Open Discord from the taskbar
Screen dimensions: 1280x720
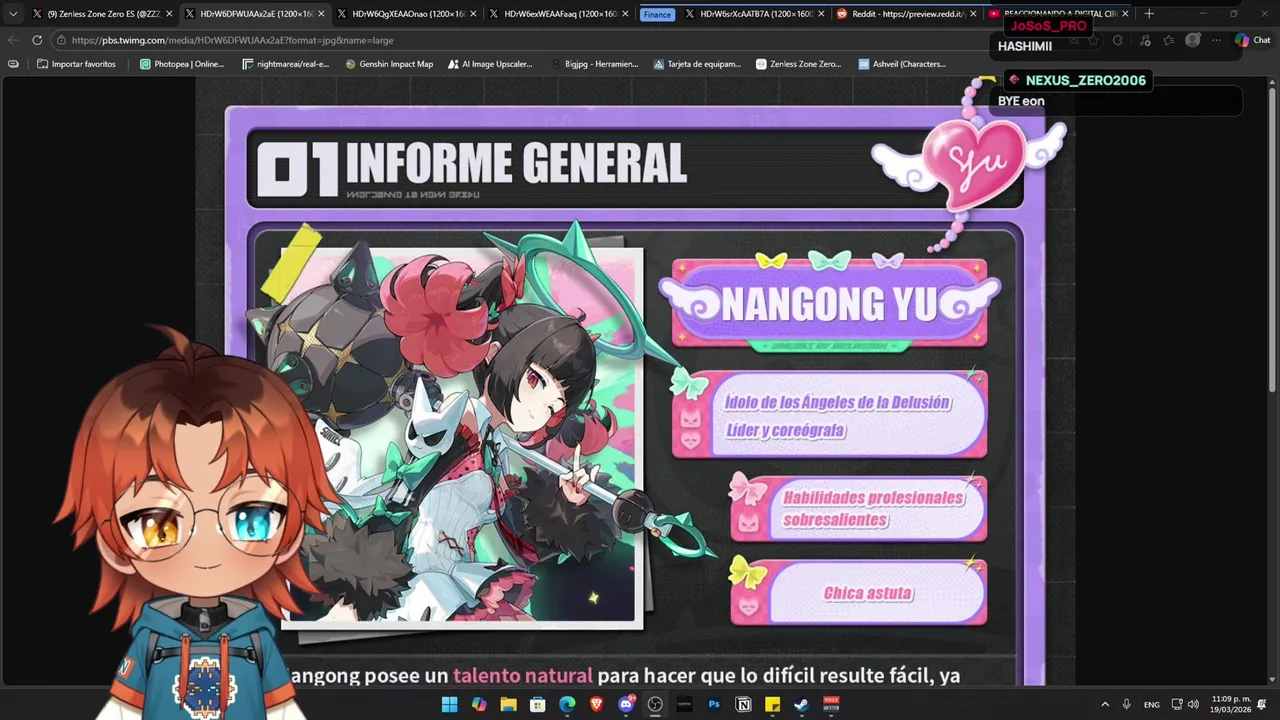pyautogui.click(x=626, y=704)
